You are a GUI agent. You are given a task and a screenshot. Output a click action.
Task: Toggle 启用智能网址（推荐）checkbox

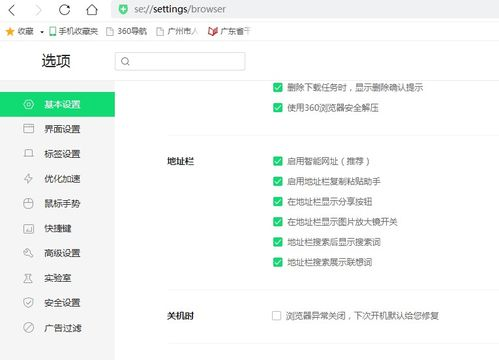(x=278, y=161)
